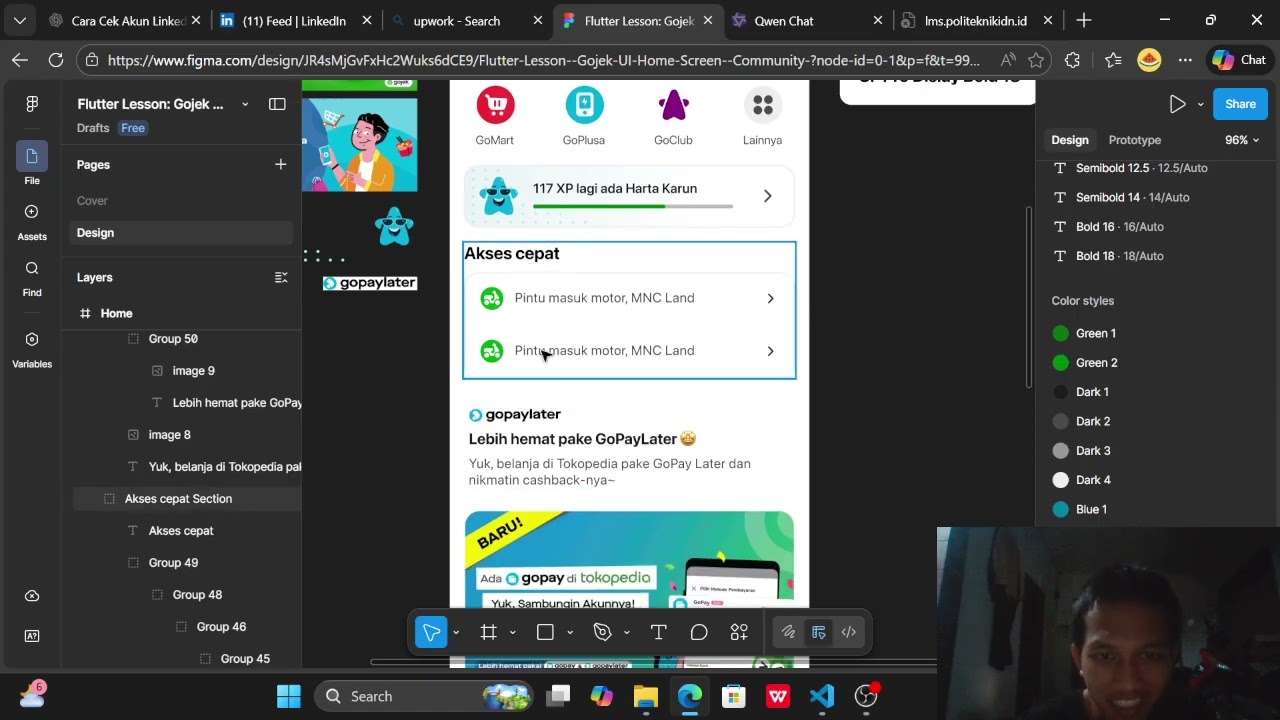
Task: Click the browser address bar URL
Action: (x=543, y=60)
